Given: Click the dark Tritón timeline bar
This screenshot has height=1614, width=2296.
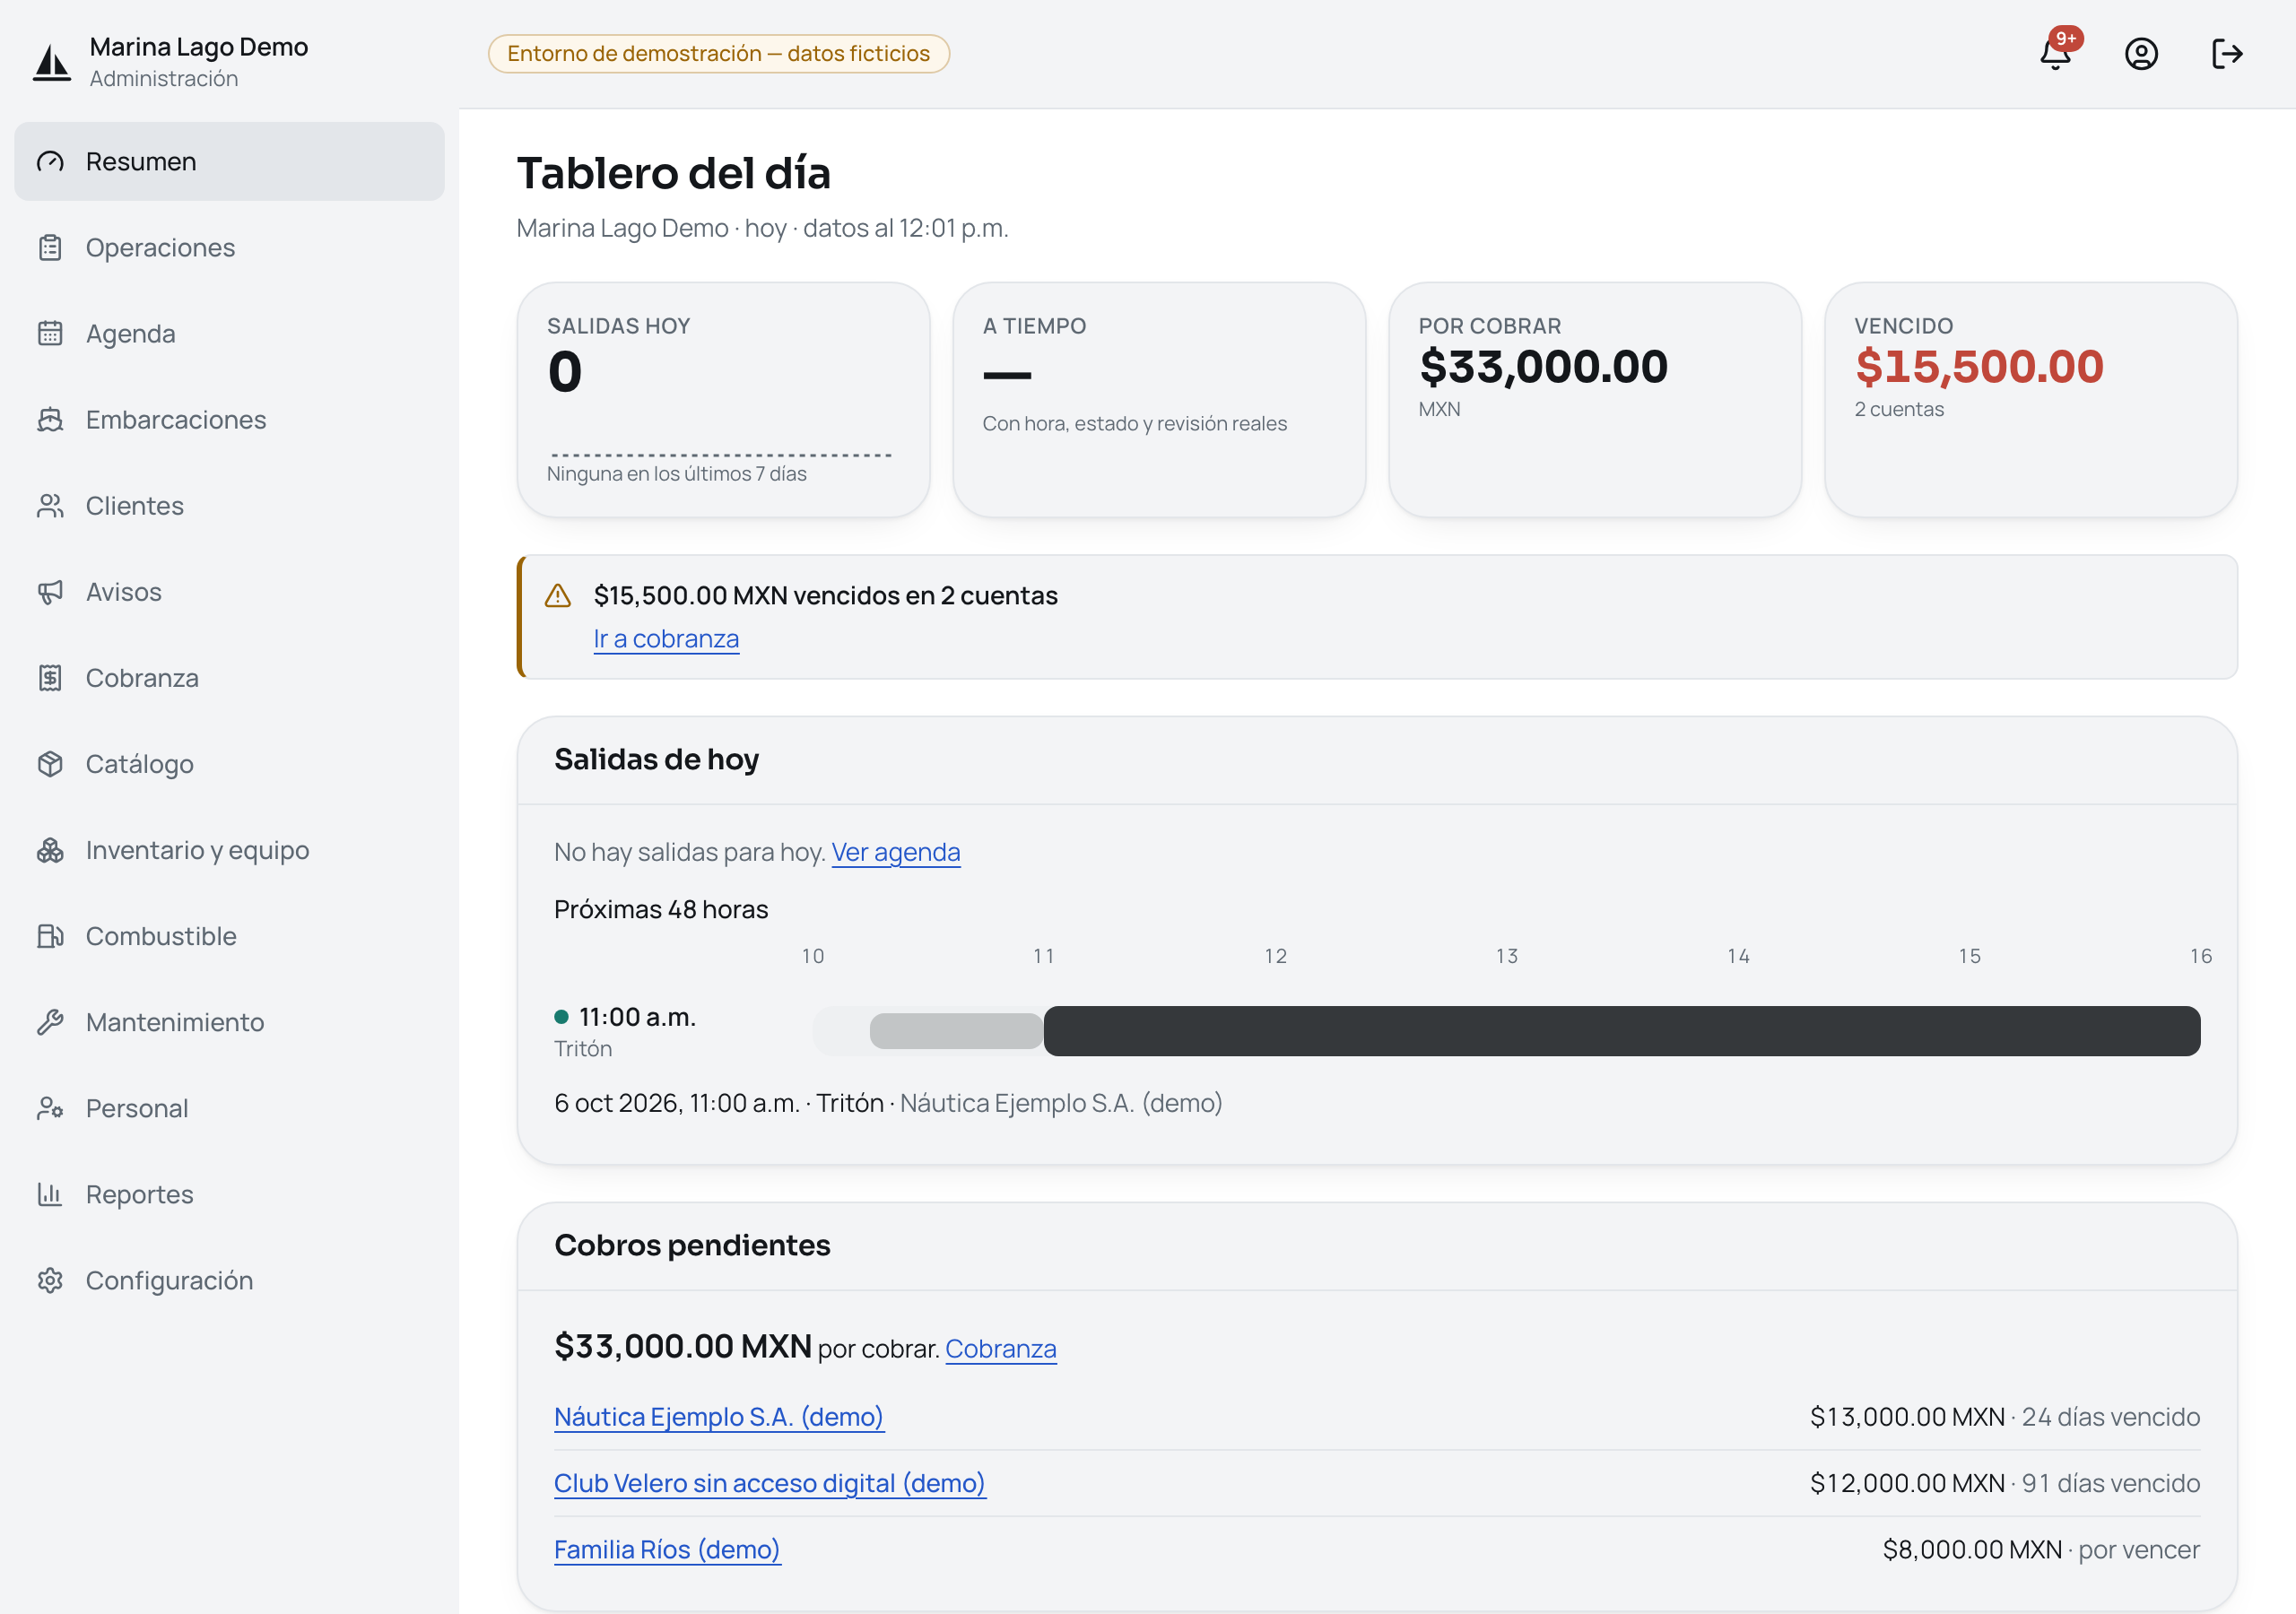Looking at the screenshot, I should (x=1621, y=1030).
